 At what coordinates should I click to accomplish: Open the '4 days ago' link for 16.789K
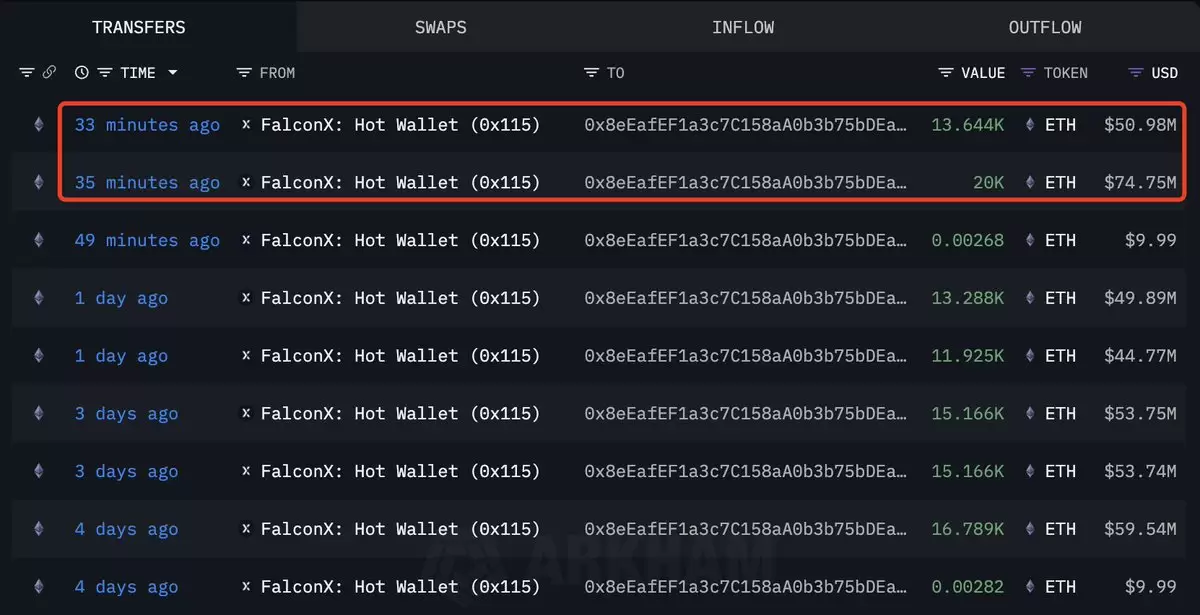(x=126, y=530)
